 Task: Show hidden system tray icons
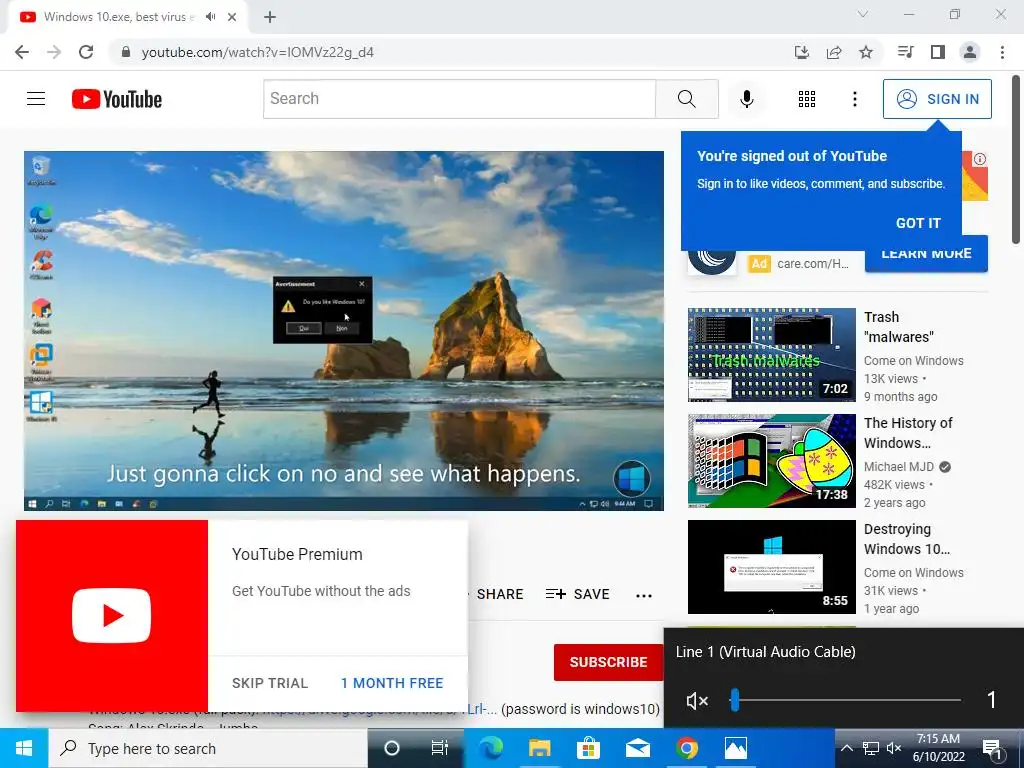point(846,748)
